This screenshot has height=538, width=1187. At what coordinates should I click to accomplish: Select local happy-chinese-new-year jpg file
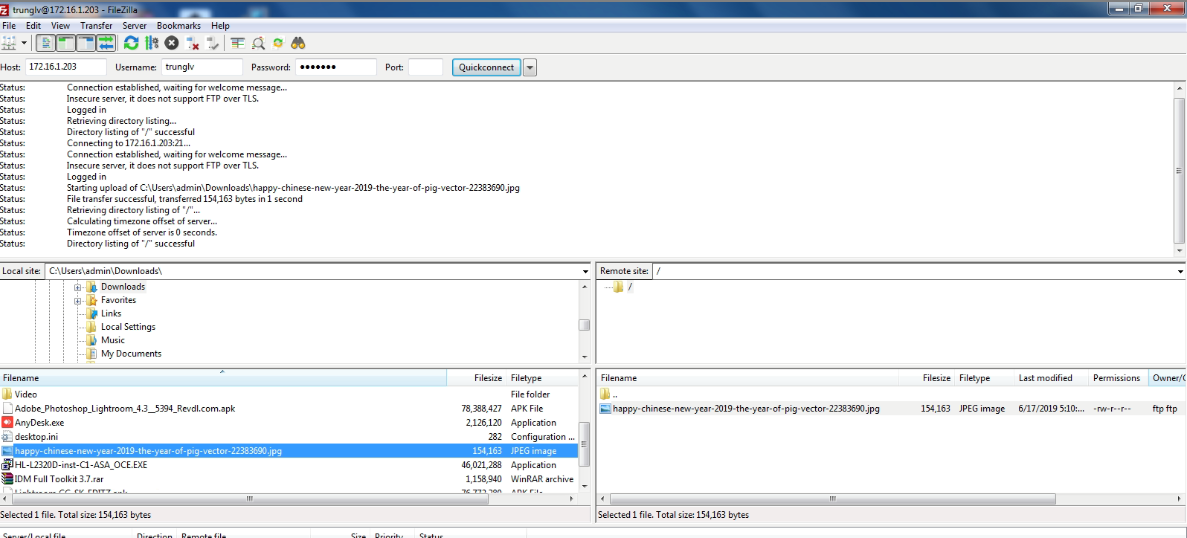(289, 450)
